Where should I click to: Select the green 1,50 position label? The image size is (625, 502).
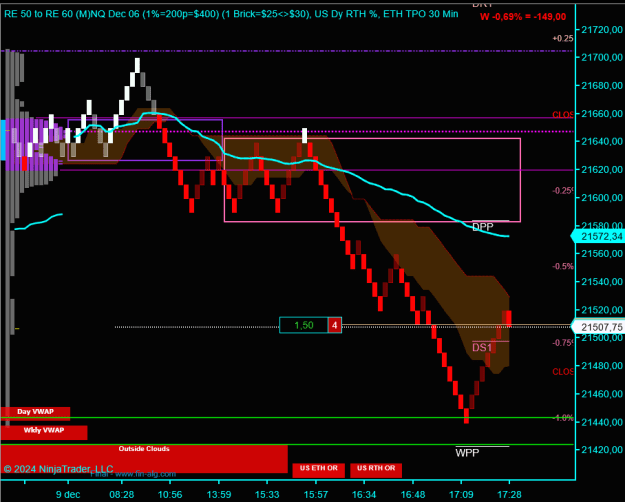[x=304, y=325]
